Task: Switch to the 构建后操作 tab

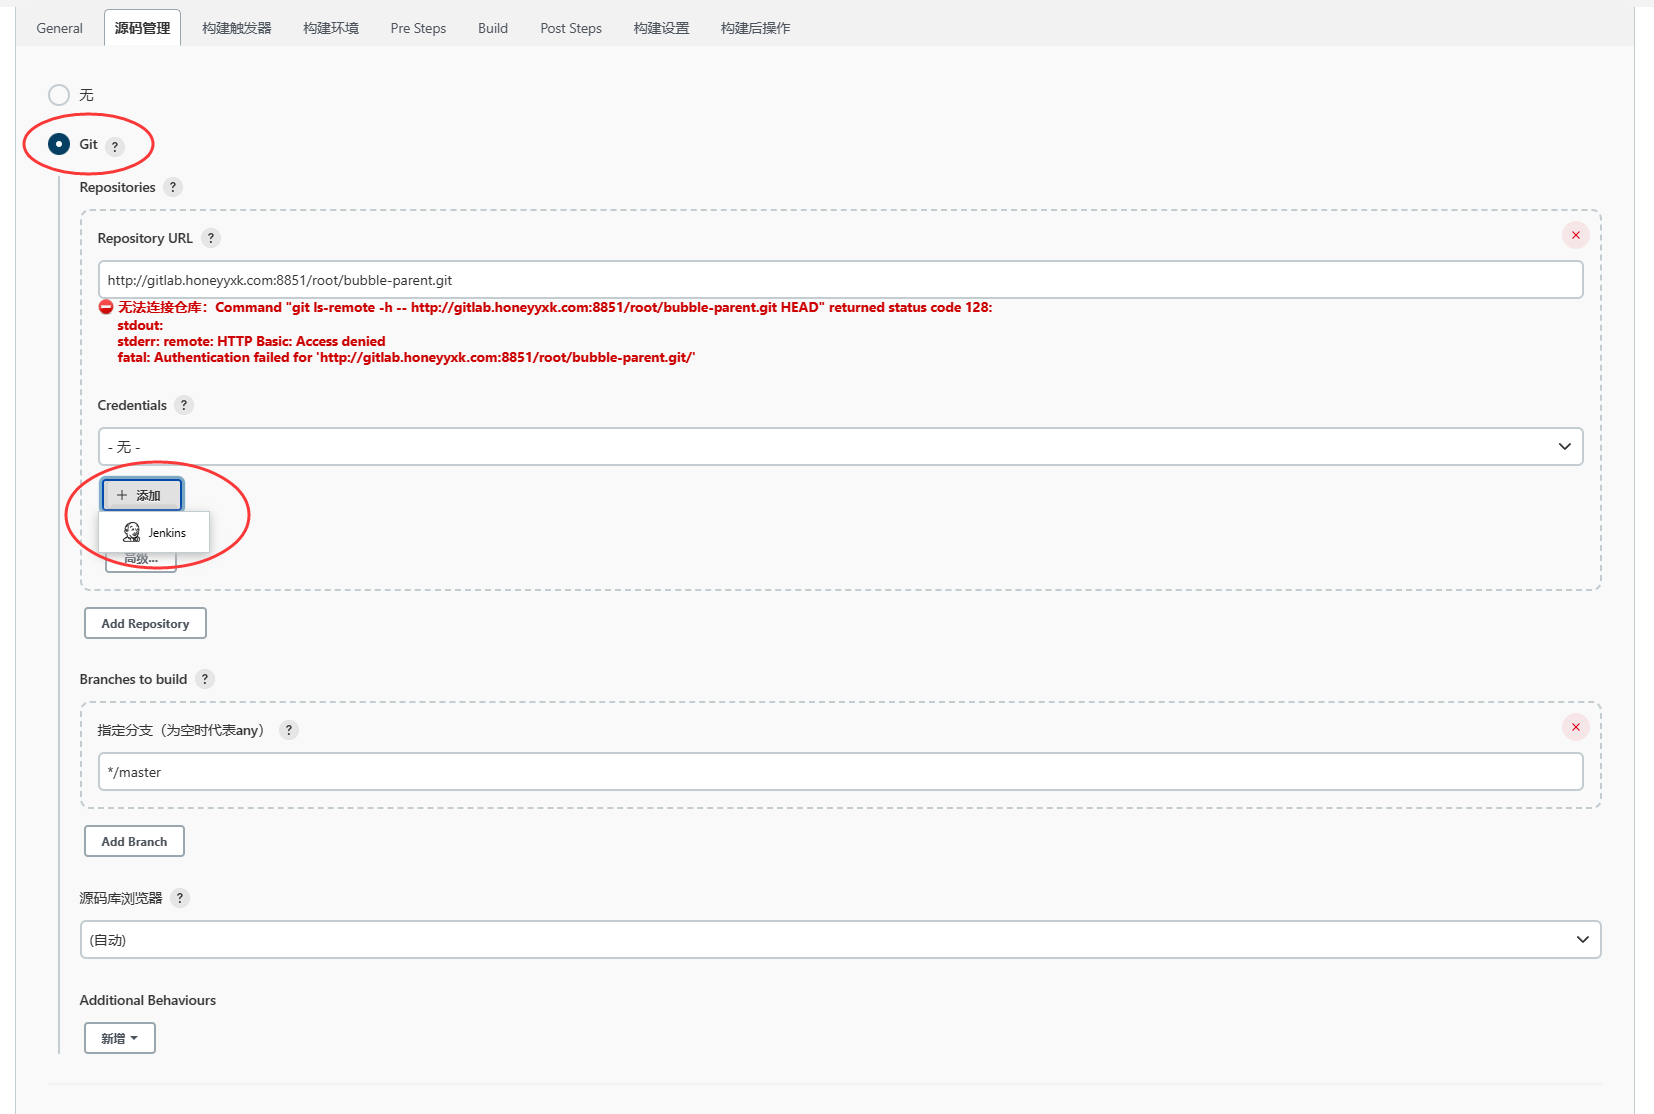Action: pyautogui.click(x=755, y=28)
